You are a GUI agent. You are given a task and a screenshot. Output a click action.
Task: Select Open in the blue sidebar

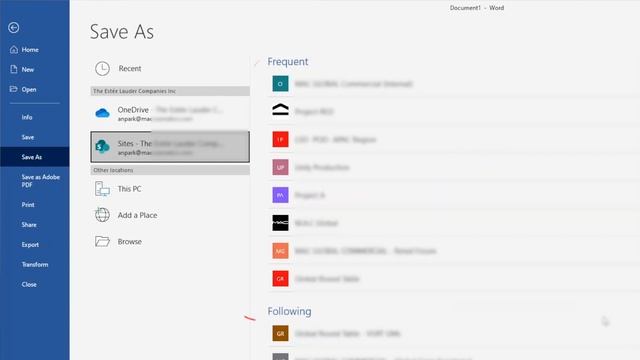tap(23, 89)
